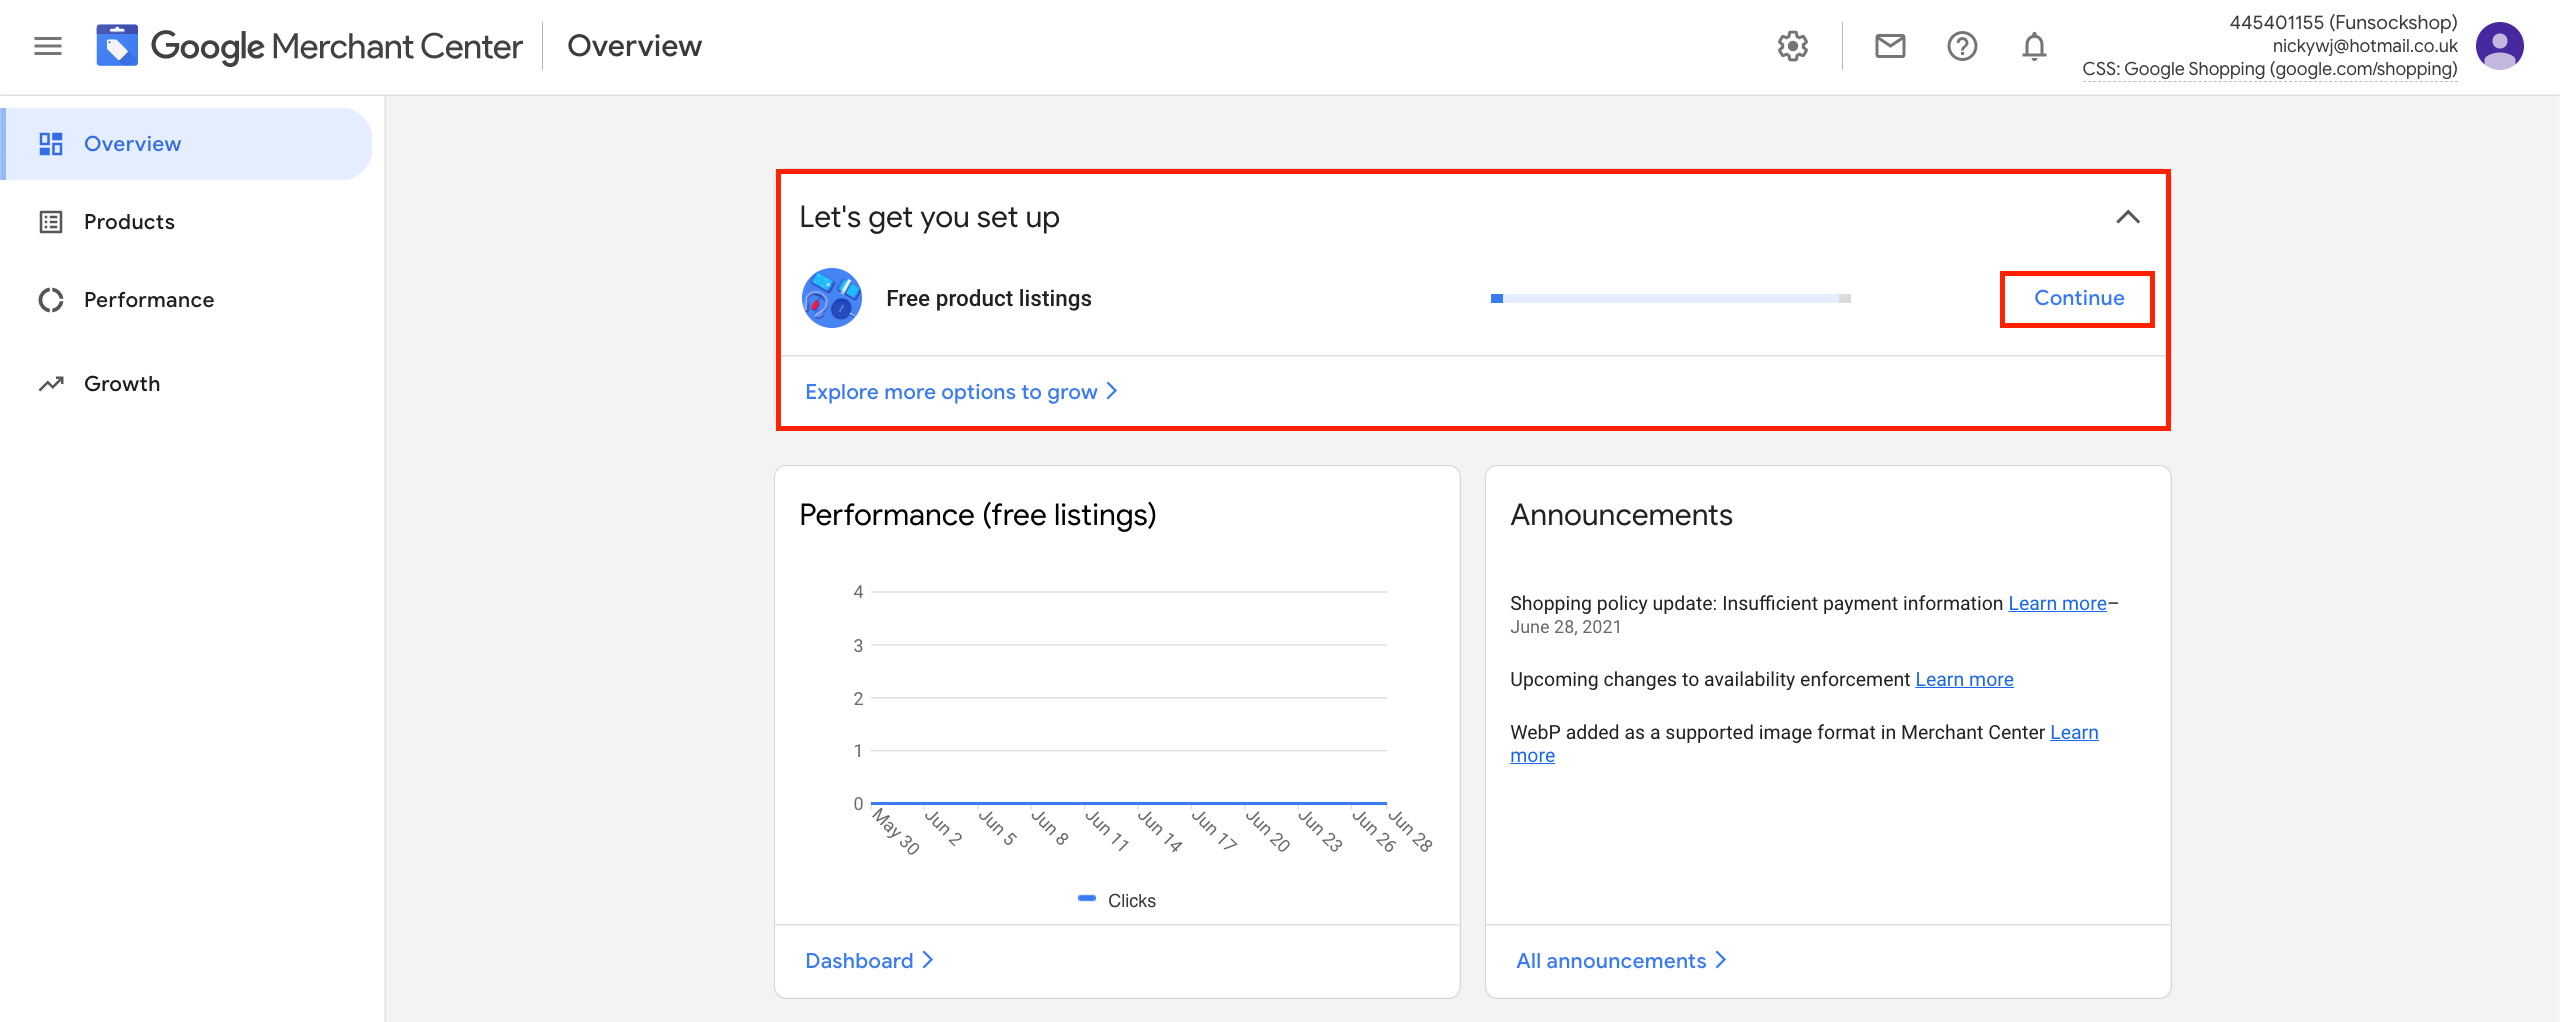Click the June 28, 2021 announcement date
The image size is (2560, 1022).
1565,627
